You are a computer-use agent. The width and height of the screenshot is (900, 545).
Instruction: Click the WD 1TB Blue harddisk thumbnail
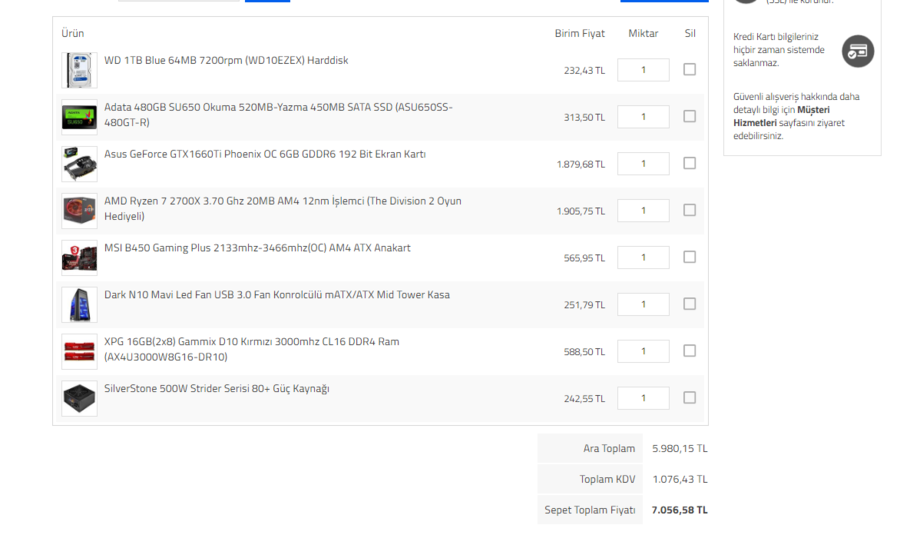79,70
